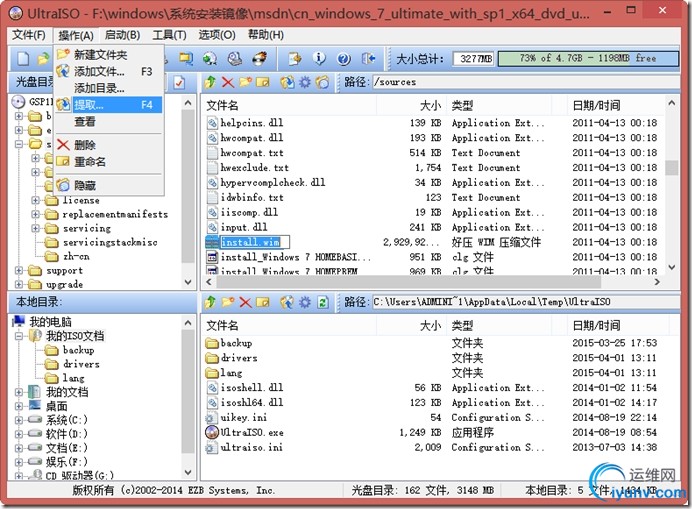
Task: Choose 添加文件... F3 menu entry
Action: click(x=109, y=72)
